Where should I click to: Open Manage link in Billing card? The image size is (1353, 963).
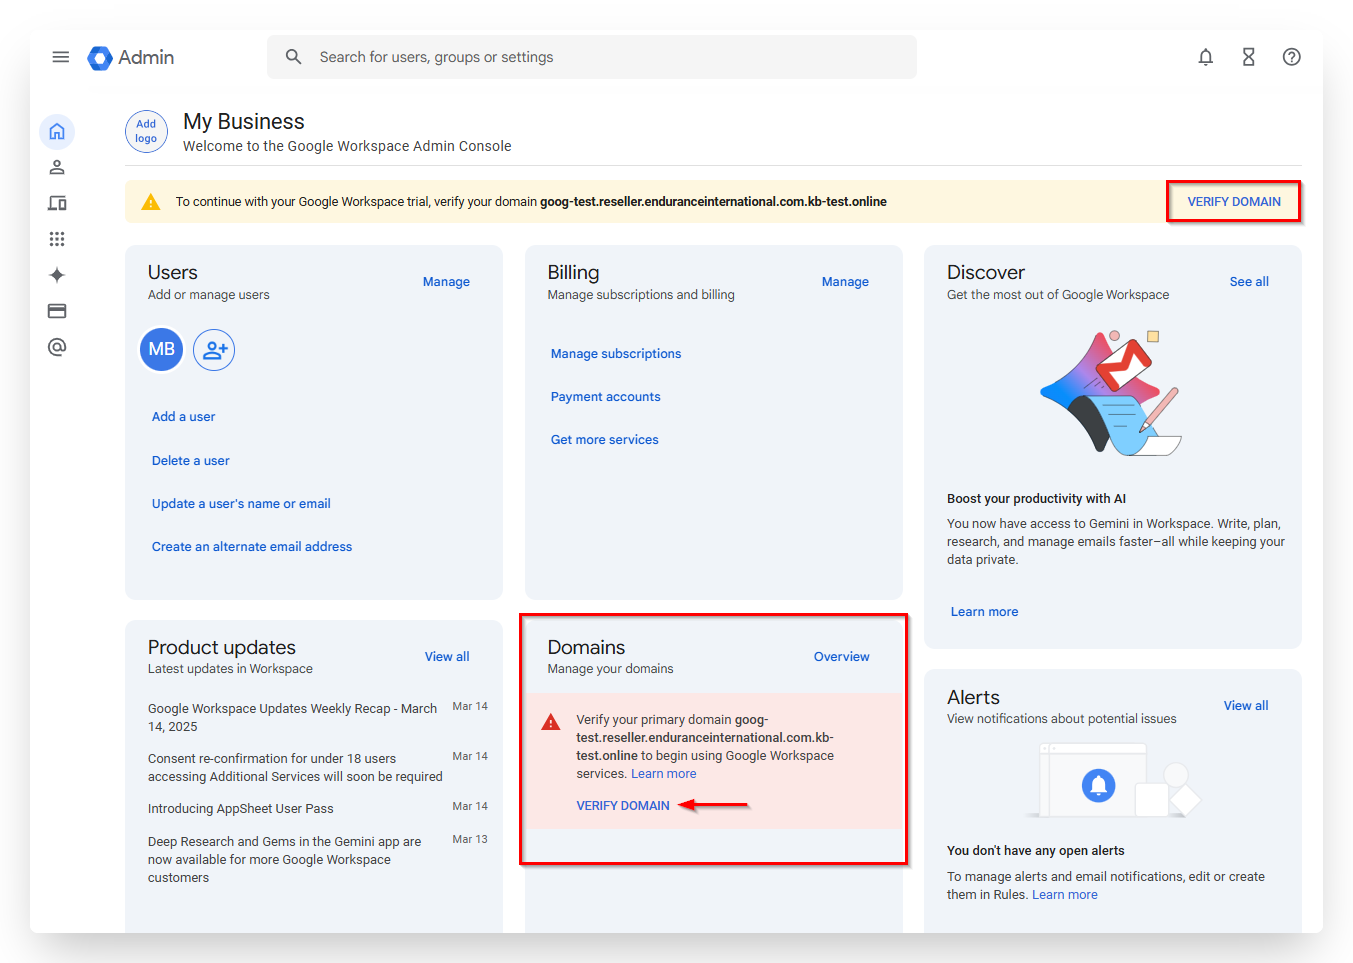(845, 282)
